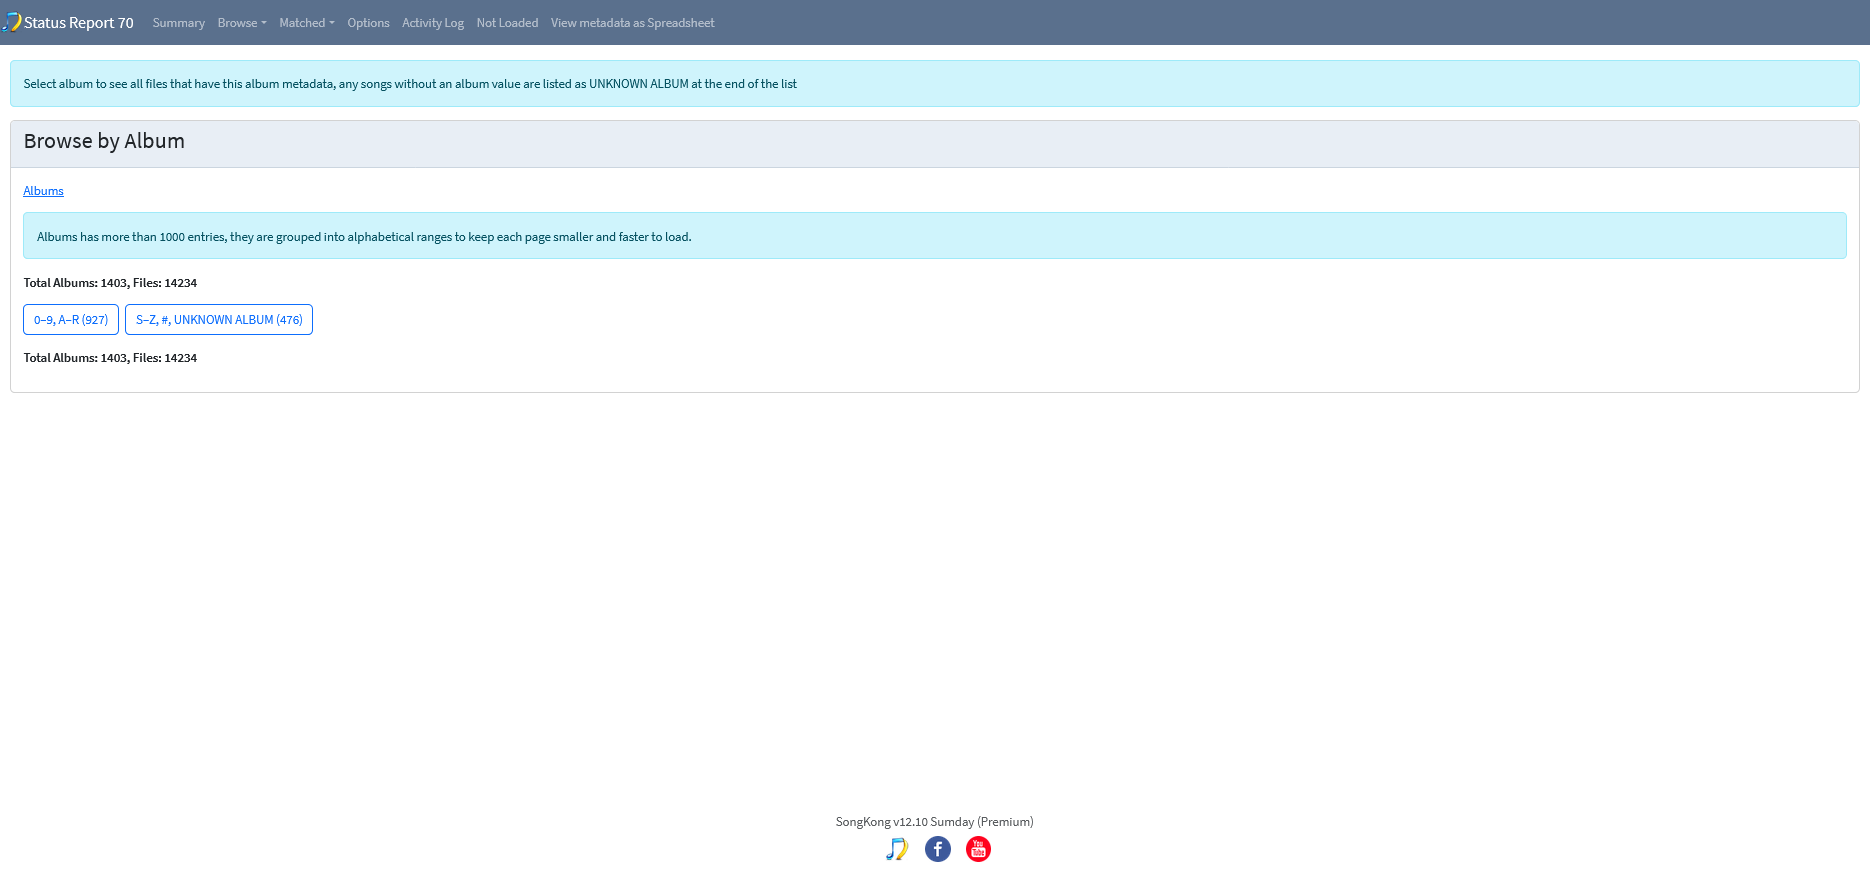Click the 'Albums has more than 1000 entries' notice
1870x878 pixels.
tap(935, 236)
